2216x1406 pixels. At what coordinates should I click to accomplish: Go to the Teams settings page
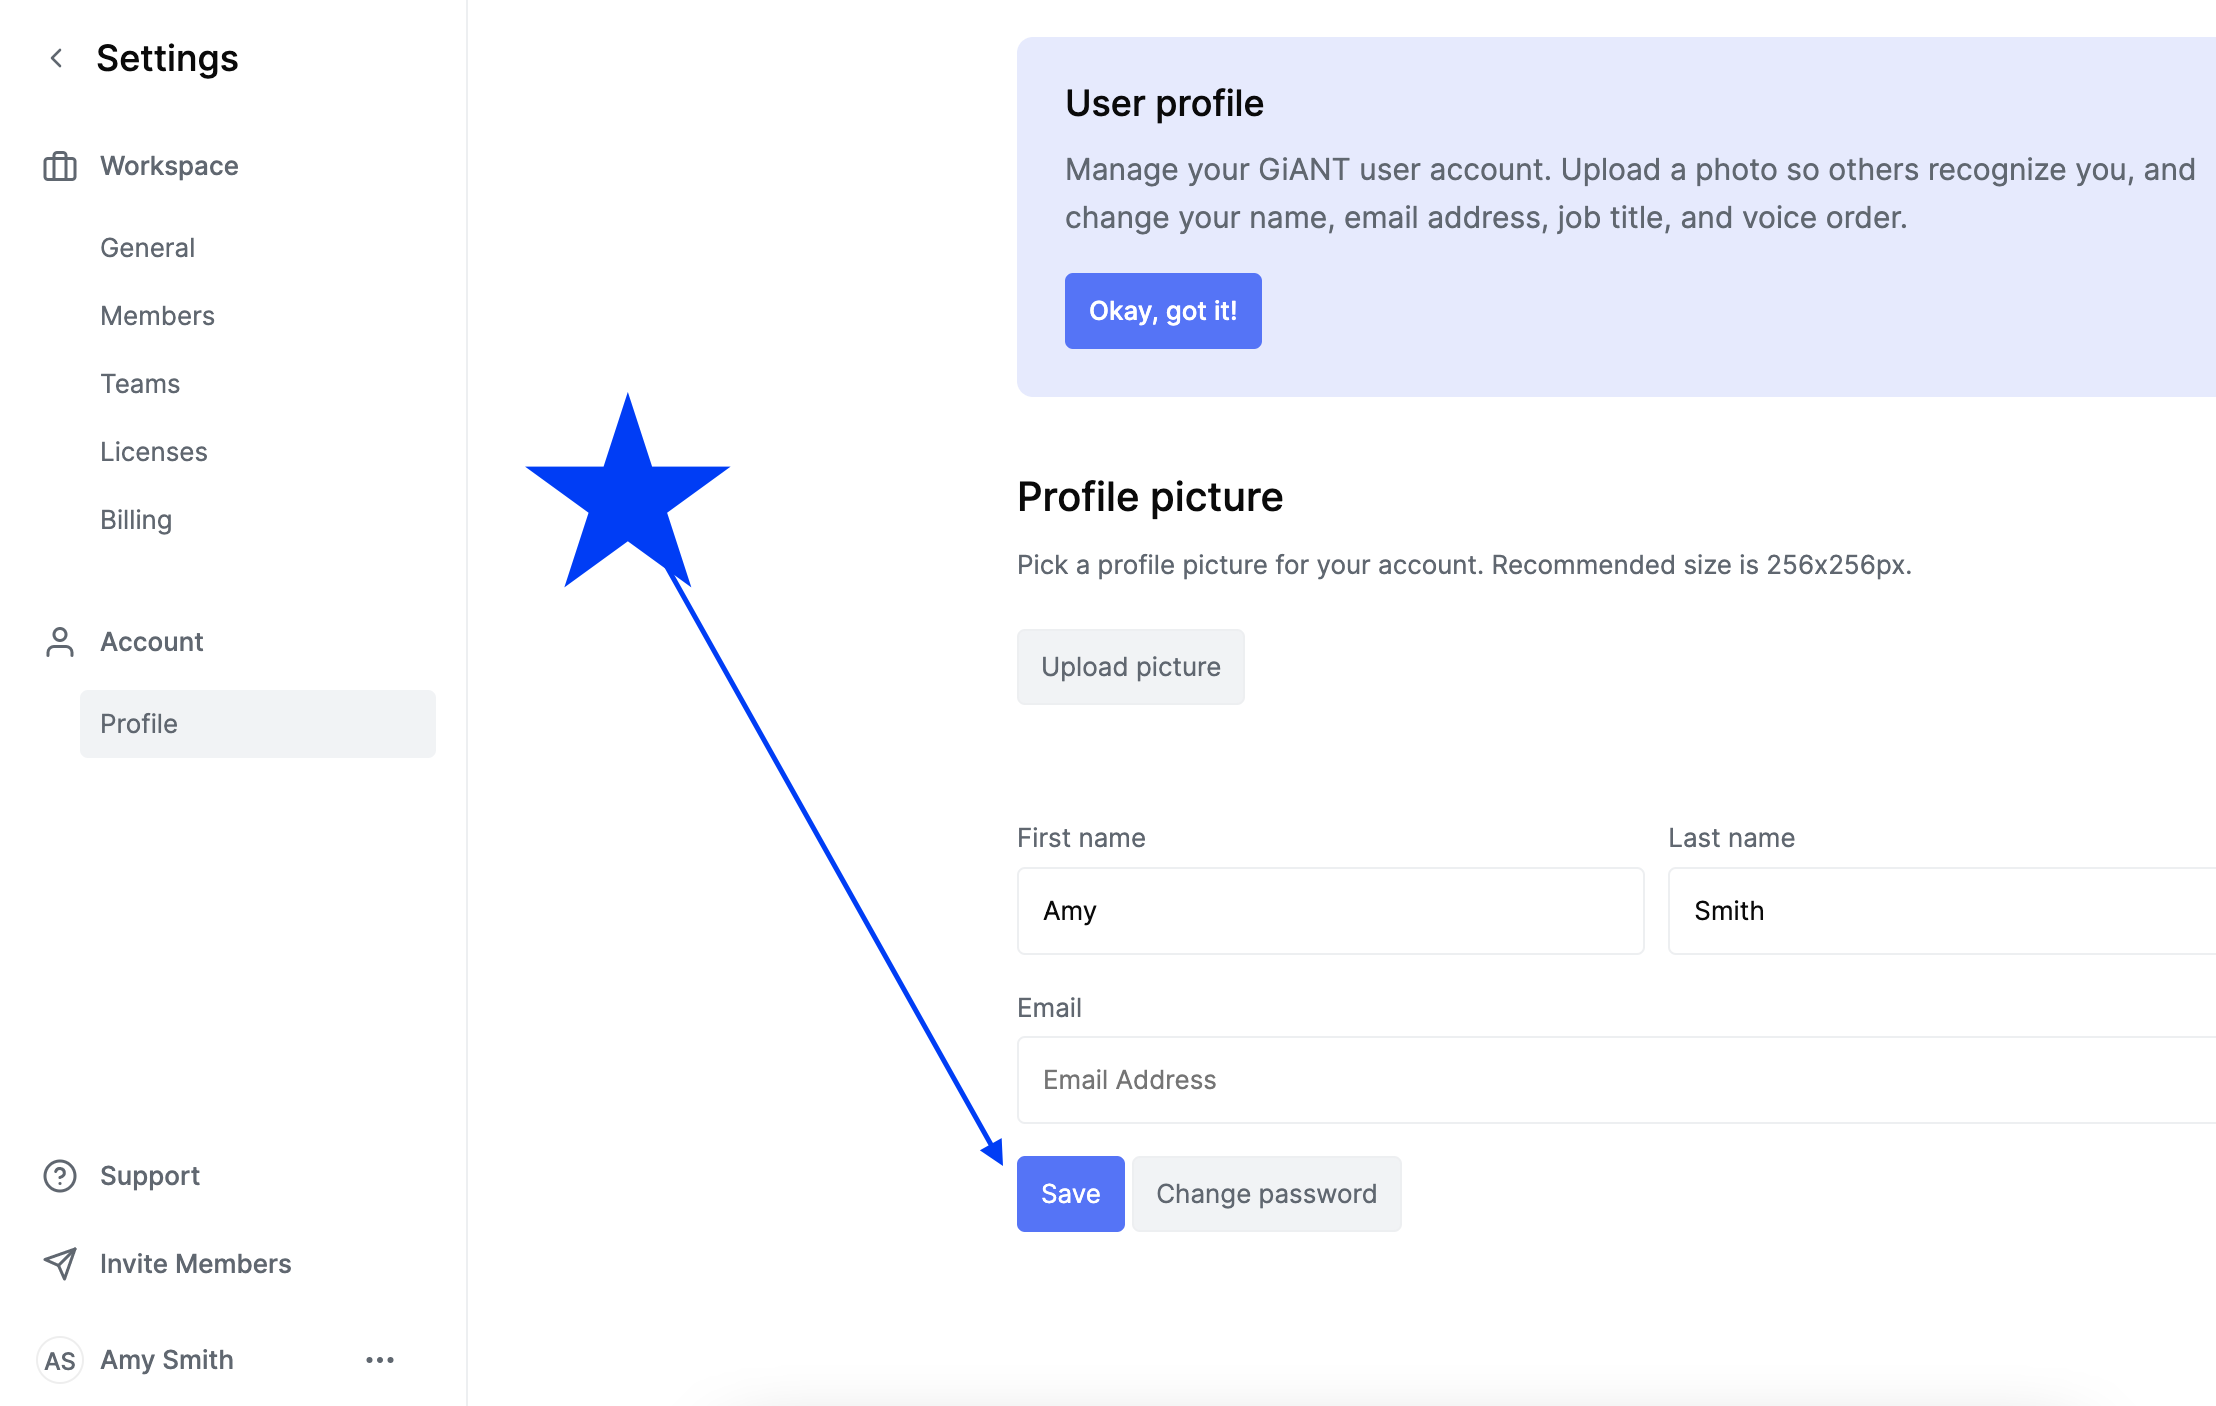coord(140,384)
